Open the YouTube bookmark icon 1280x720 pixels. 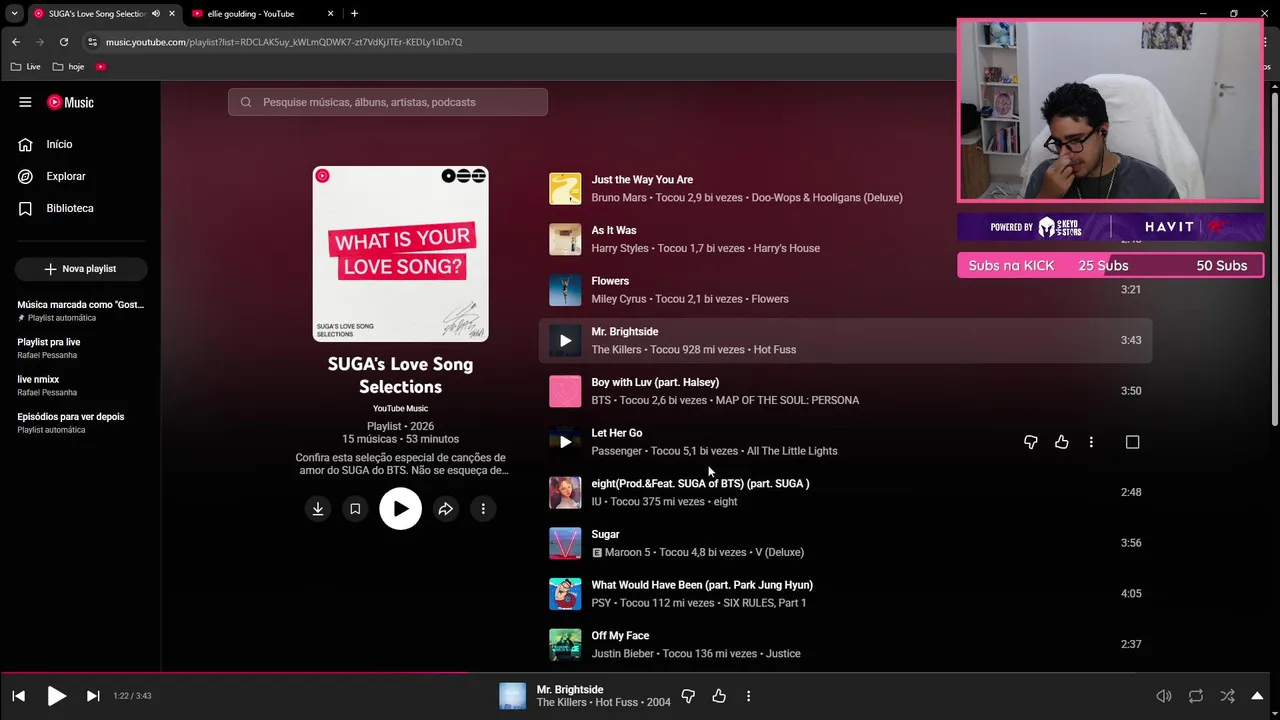(x=101, y=67)
